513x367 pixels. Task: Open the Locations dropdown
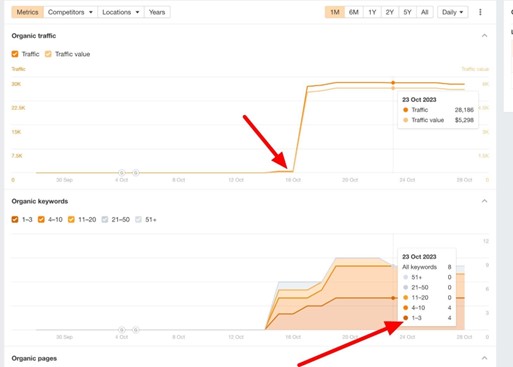[x=121, y=12]
